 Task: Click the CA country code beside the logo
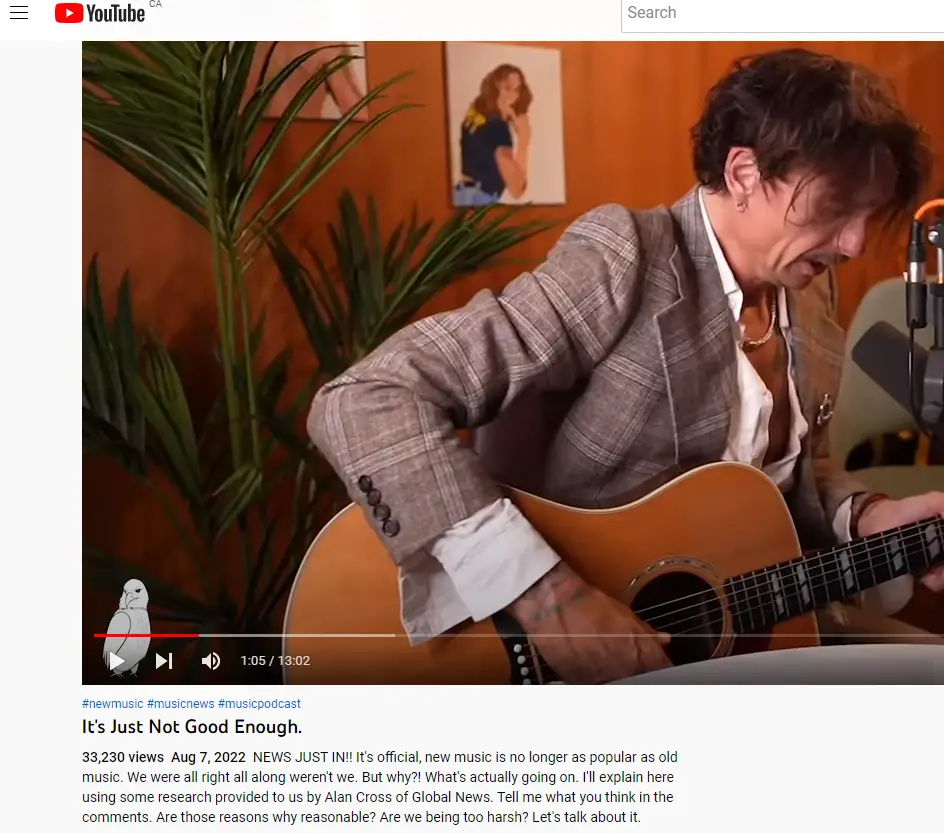pos(155,4)
